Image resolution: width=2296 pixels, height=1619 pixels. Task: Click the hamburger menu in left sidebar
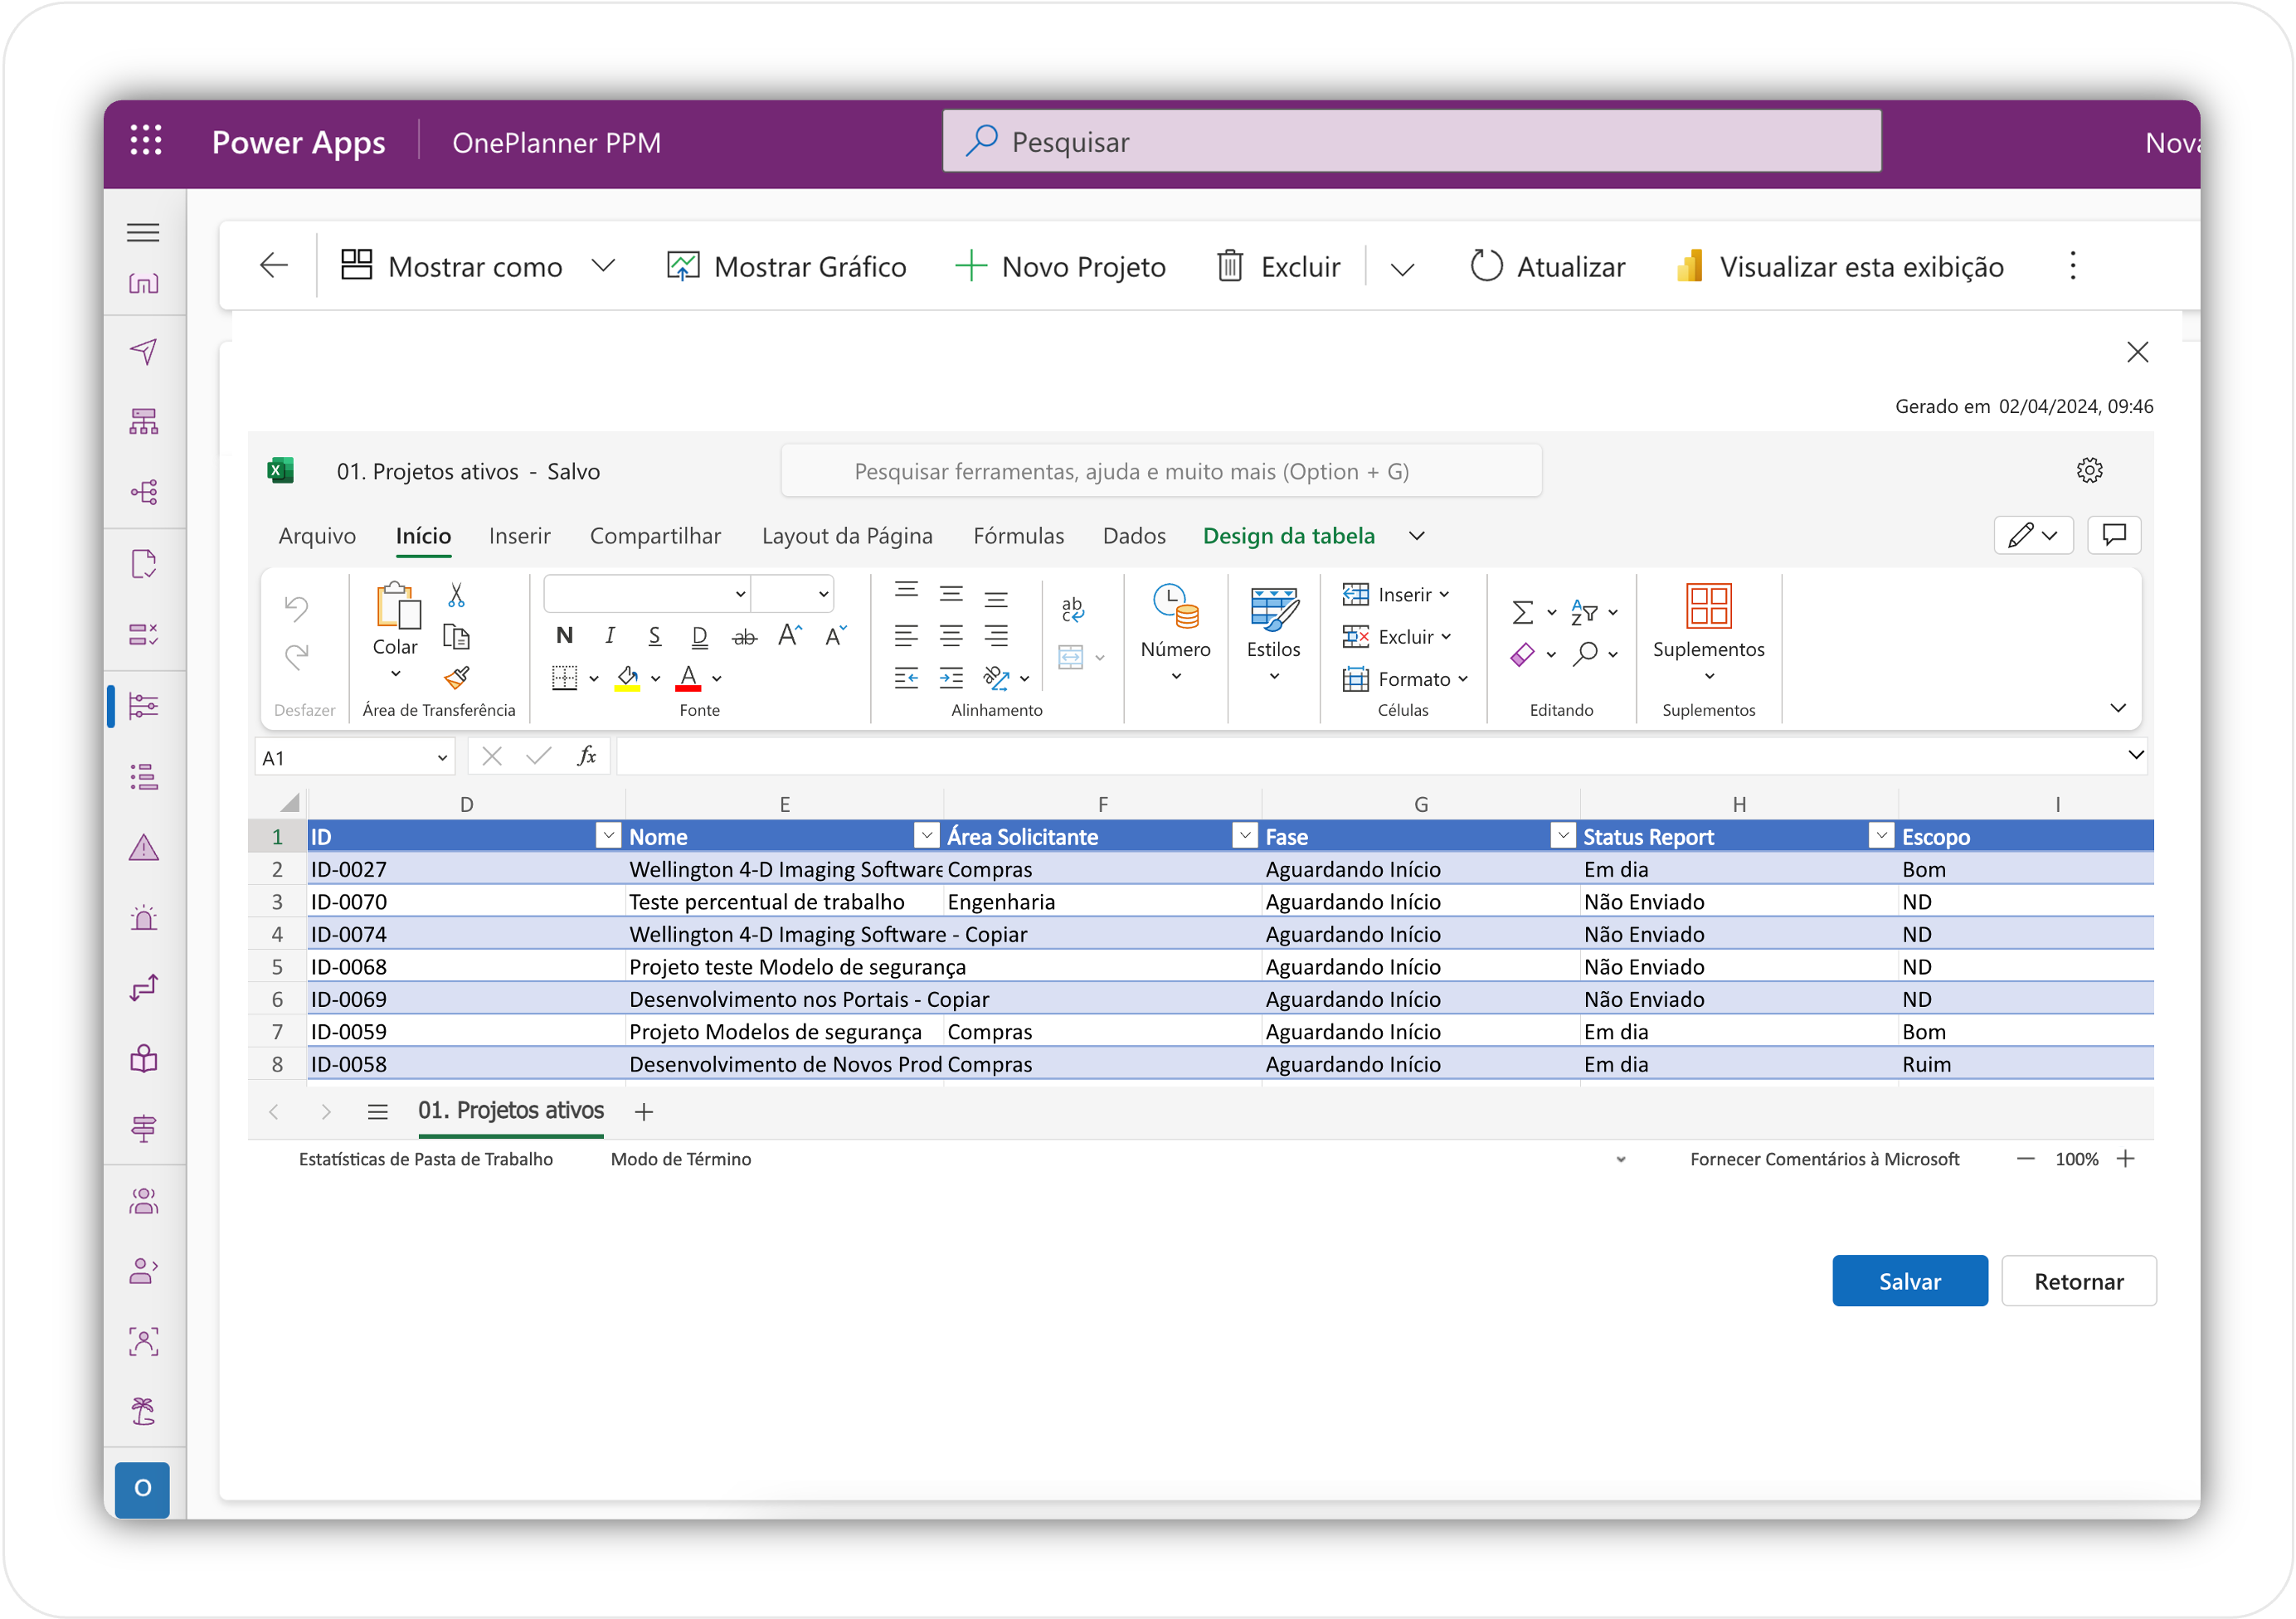coord(143,232)
